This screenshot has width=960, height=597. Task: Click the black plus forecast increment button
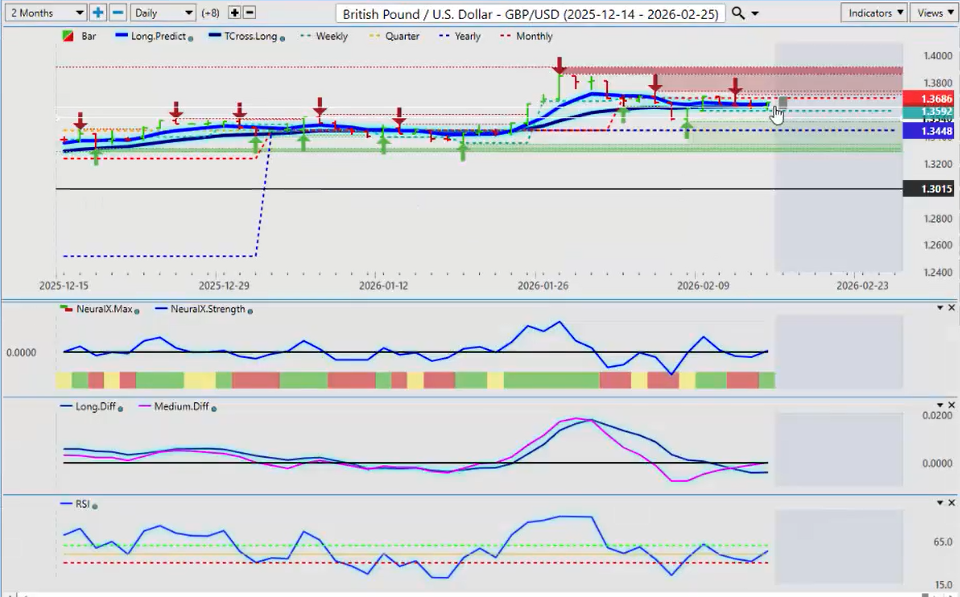[x=234, y=13]
